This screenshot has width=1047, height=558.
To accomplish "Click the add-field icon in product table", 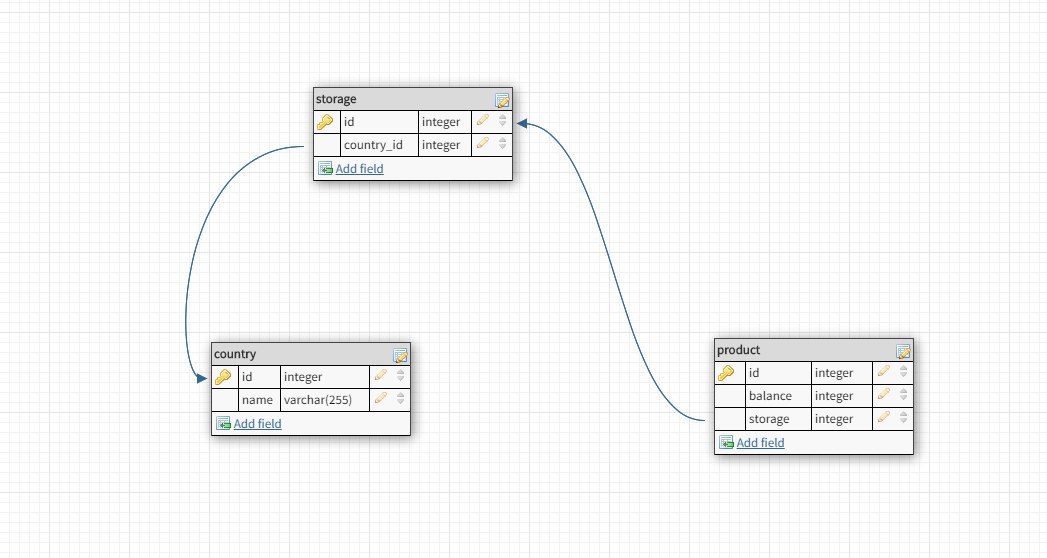I will pyautogui.click(x=726, y=442).
